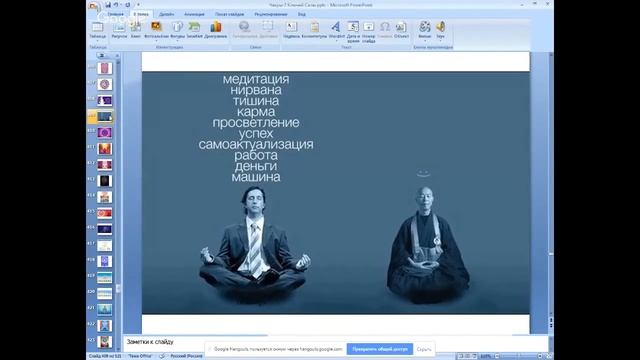Insert a Text box (Надпись)
This screenshot has height=360, width=640.
coord(291,30)
